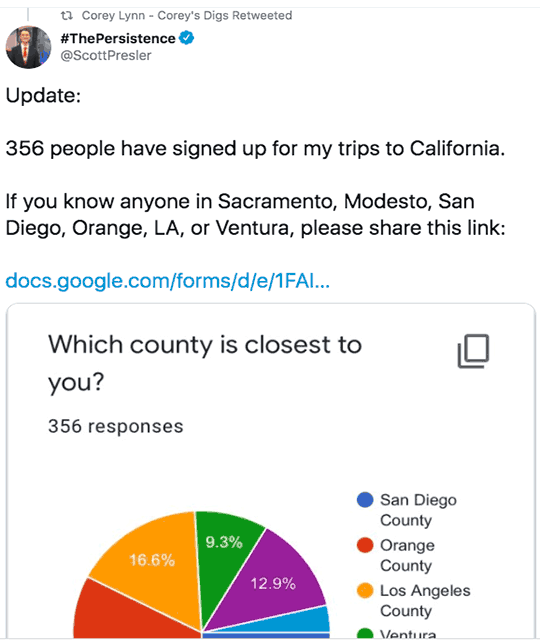
Task: Click the 356 responses text
Action: 116,426
